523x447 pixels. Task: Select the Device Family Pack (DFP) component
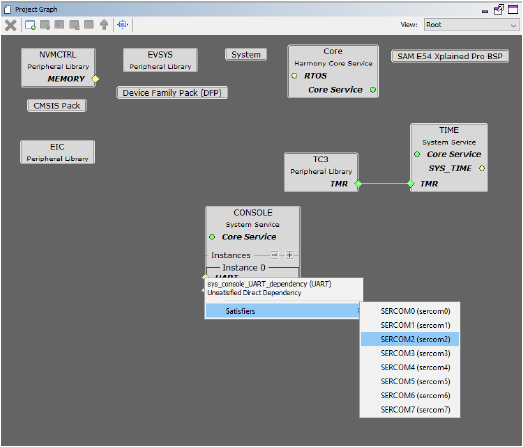click(x=172, y=93)
